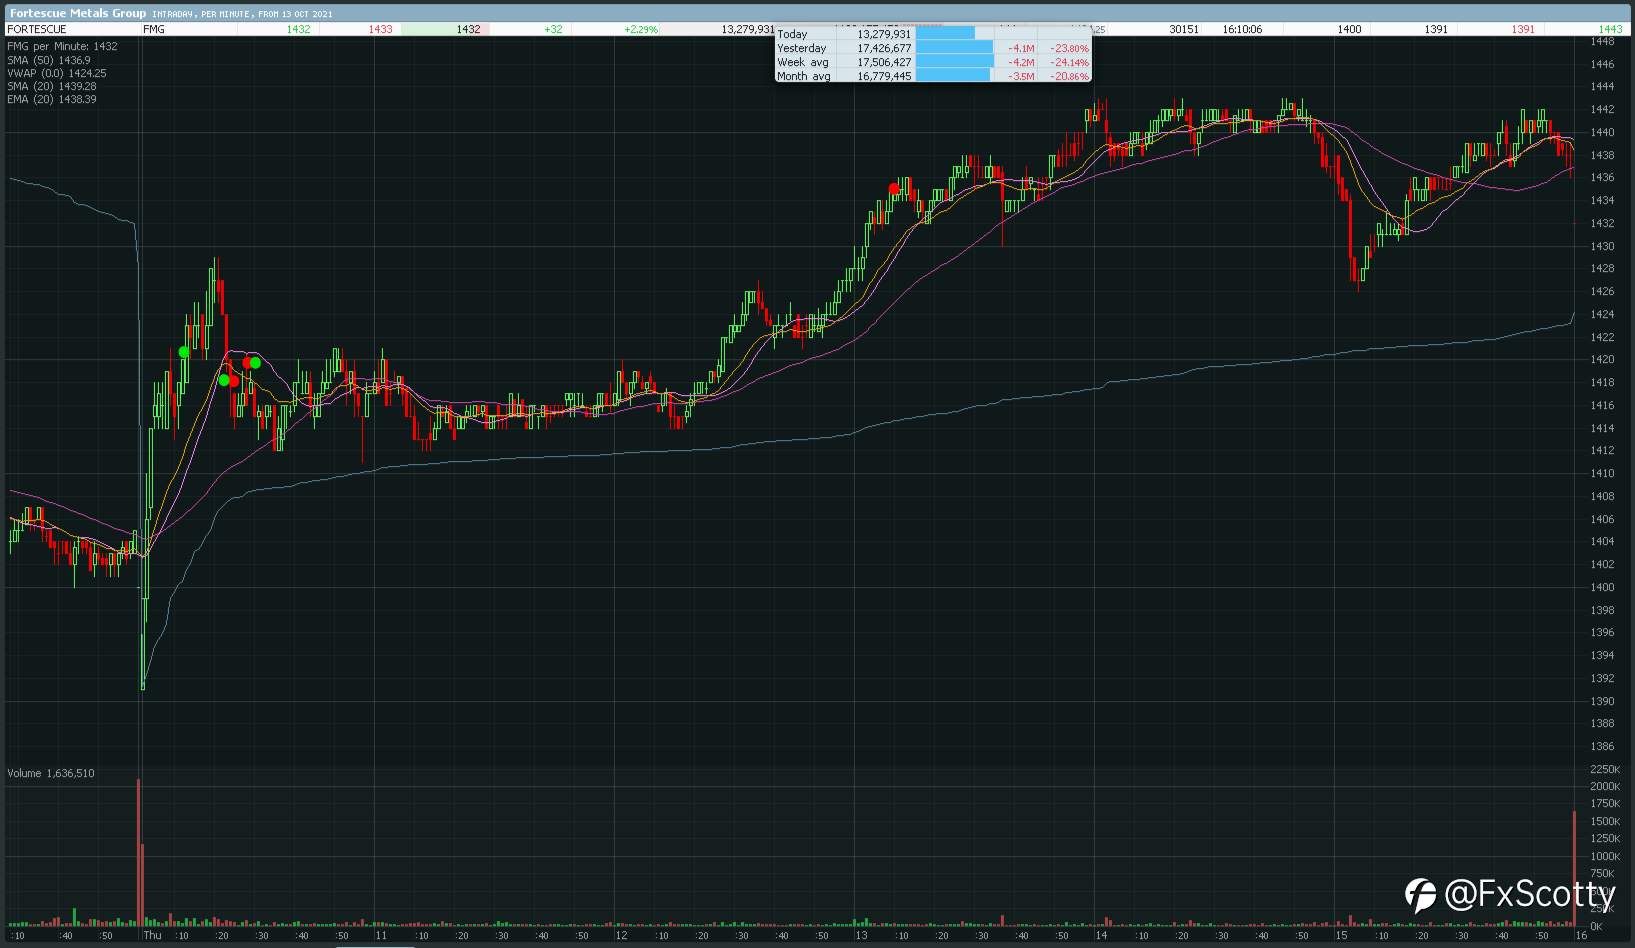Select the SMA (20) 1439.28 indicator label

52,86
